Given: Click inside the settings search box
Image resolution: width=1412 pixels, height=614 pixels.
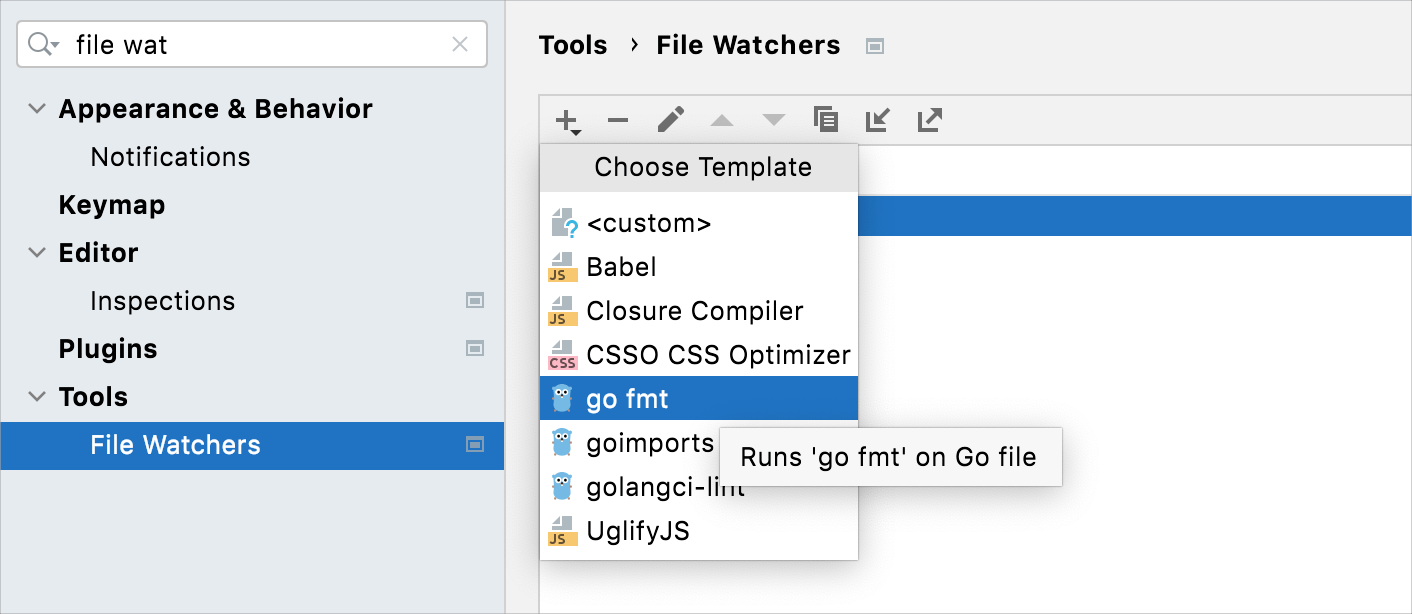Looking at the screenshot, I should click(250, 44).
